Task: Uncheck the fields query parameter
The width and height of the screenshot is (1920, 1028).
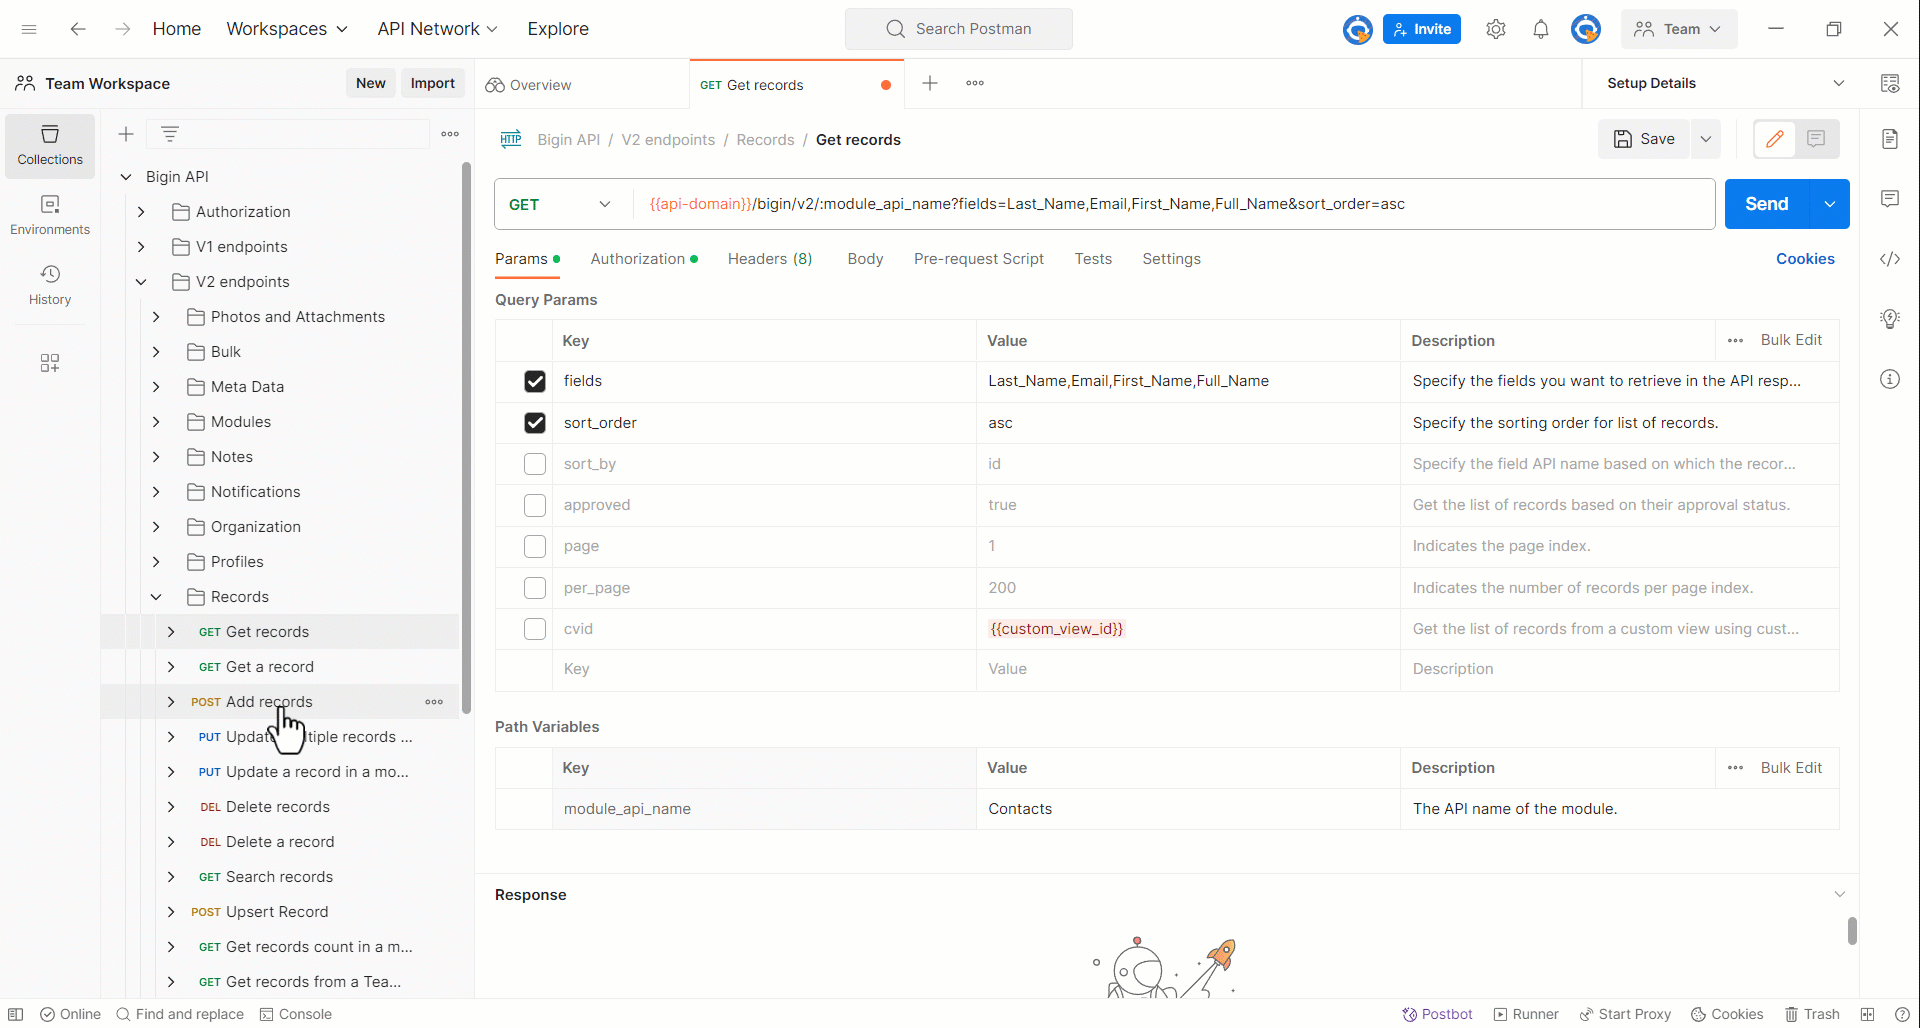Action: (x=535, y=381)
